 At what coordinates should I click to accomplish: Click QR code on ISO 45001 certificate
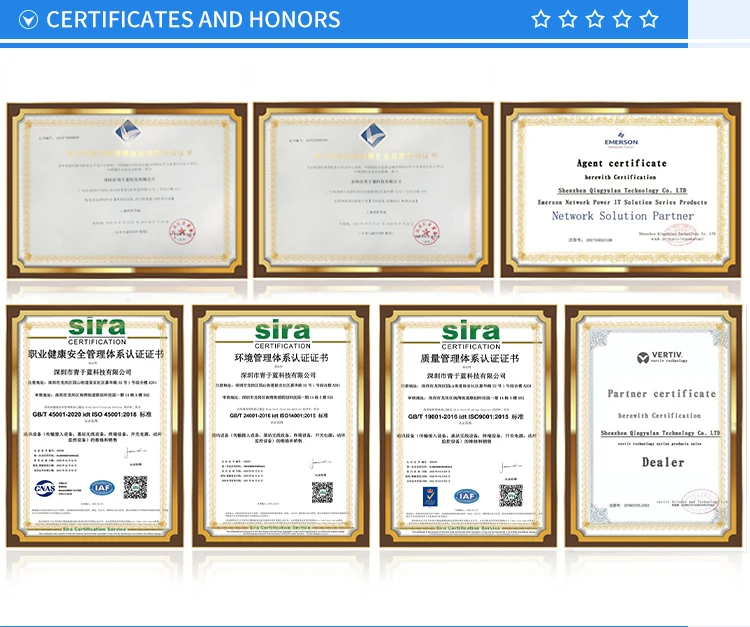[135, 487]
